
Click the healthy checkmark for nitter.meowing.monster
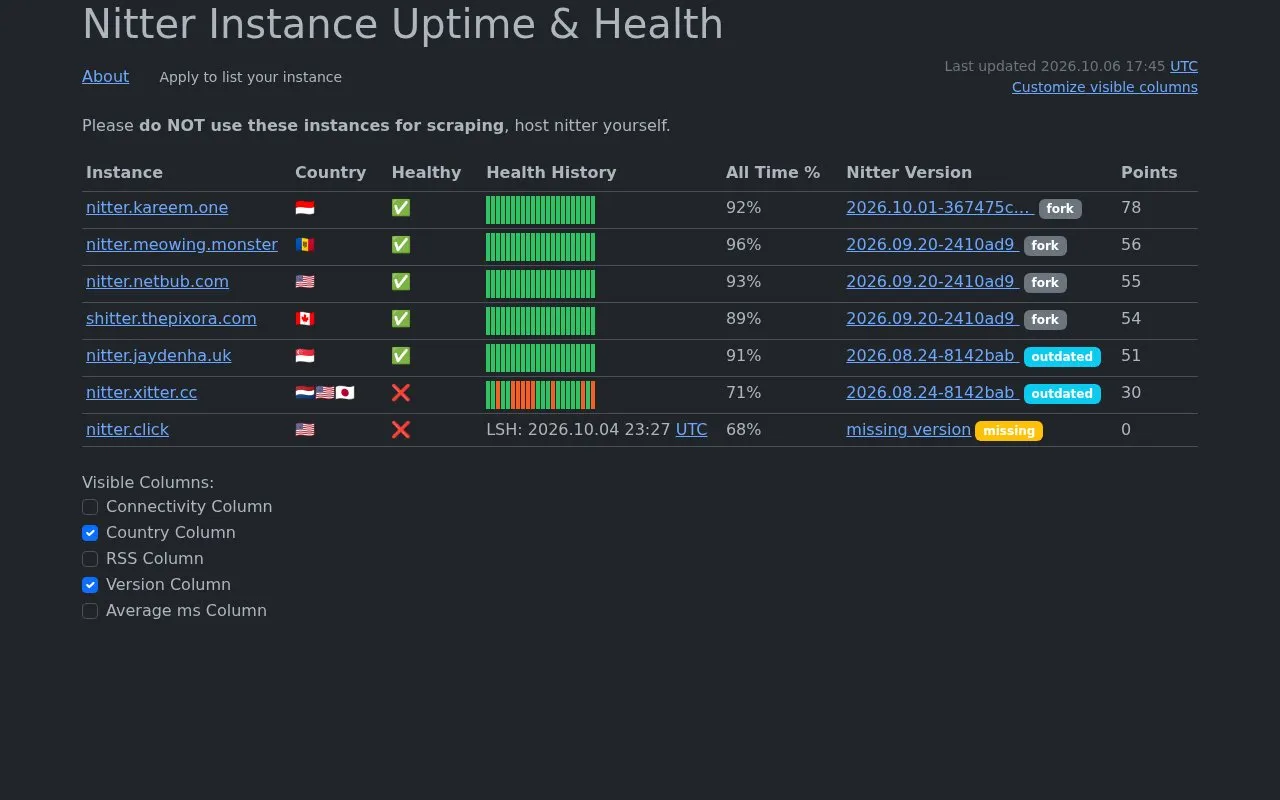(x=401, y=245)
